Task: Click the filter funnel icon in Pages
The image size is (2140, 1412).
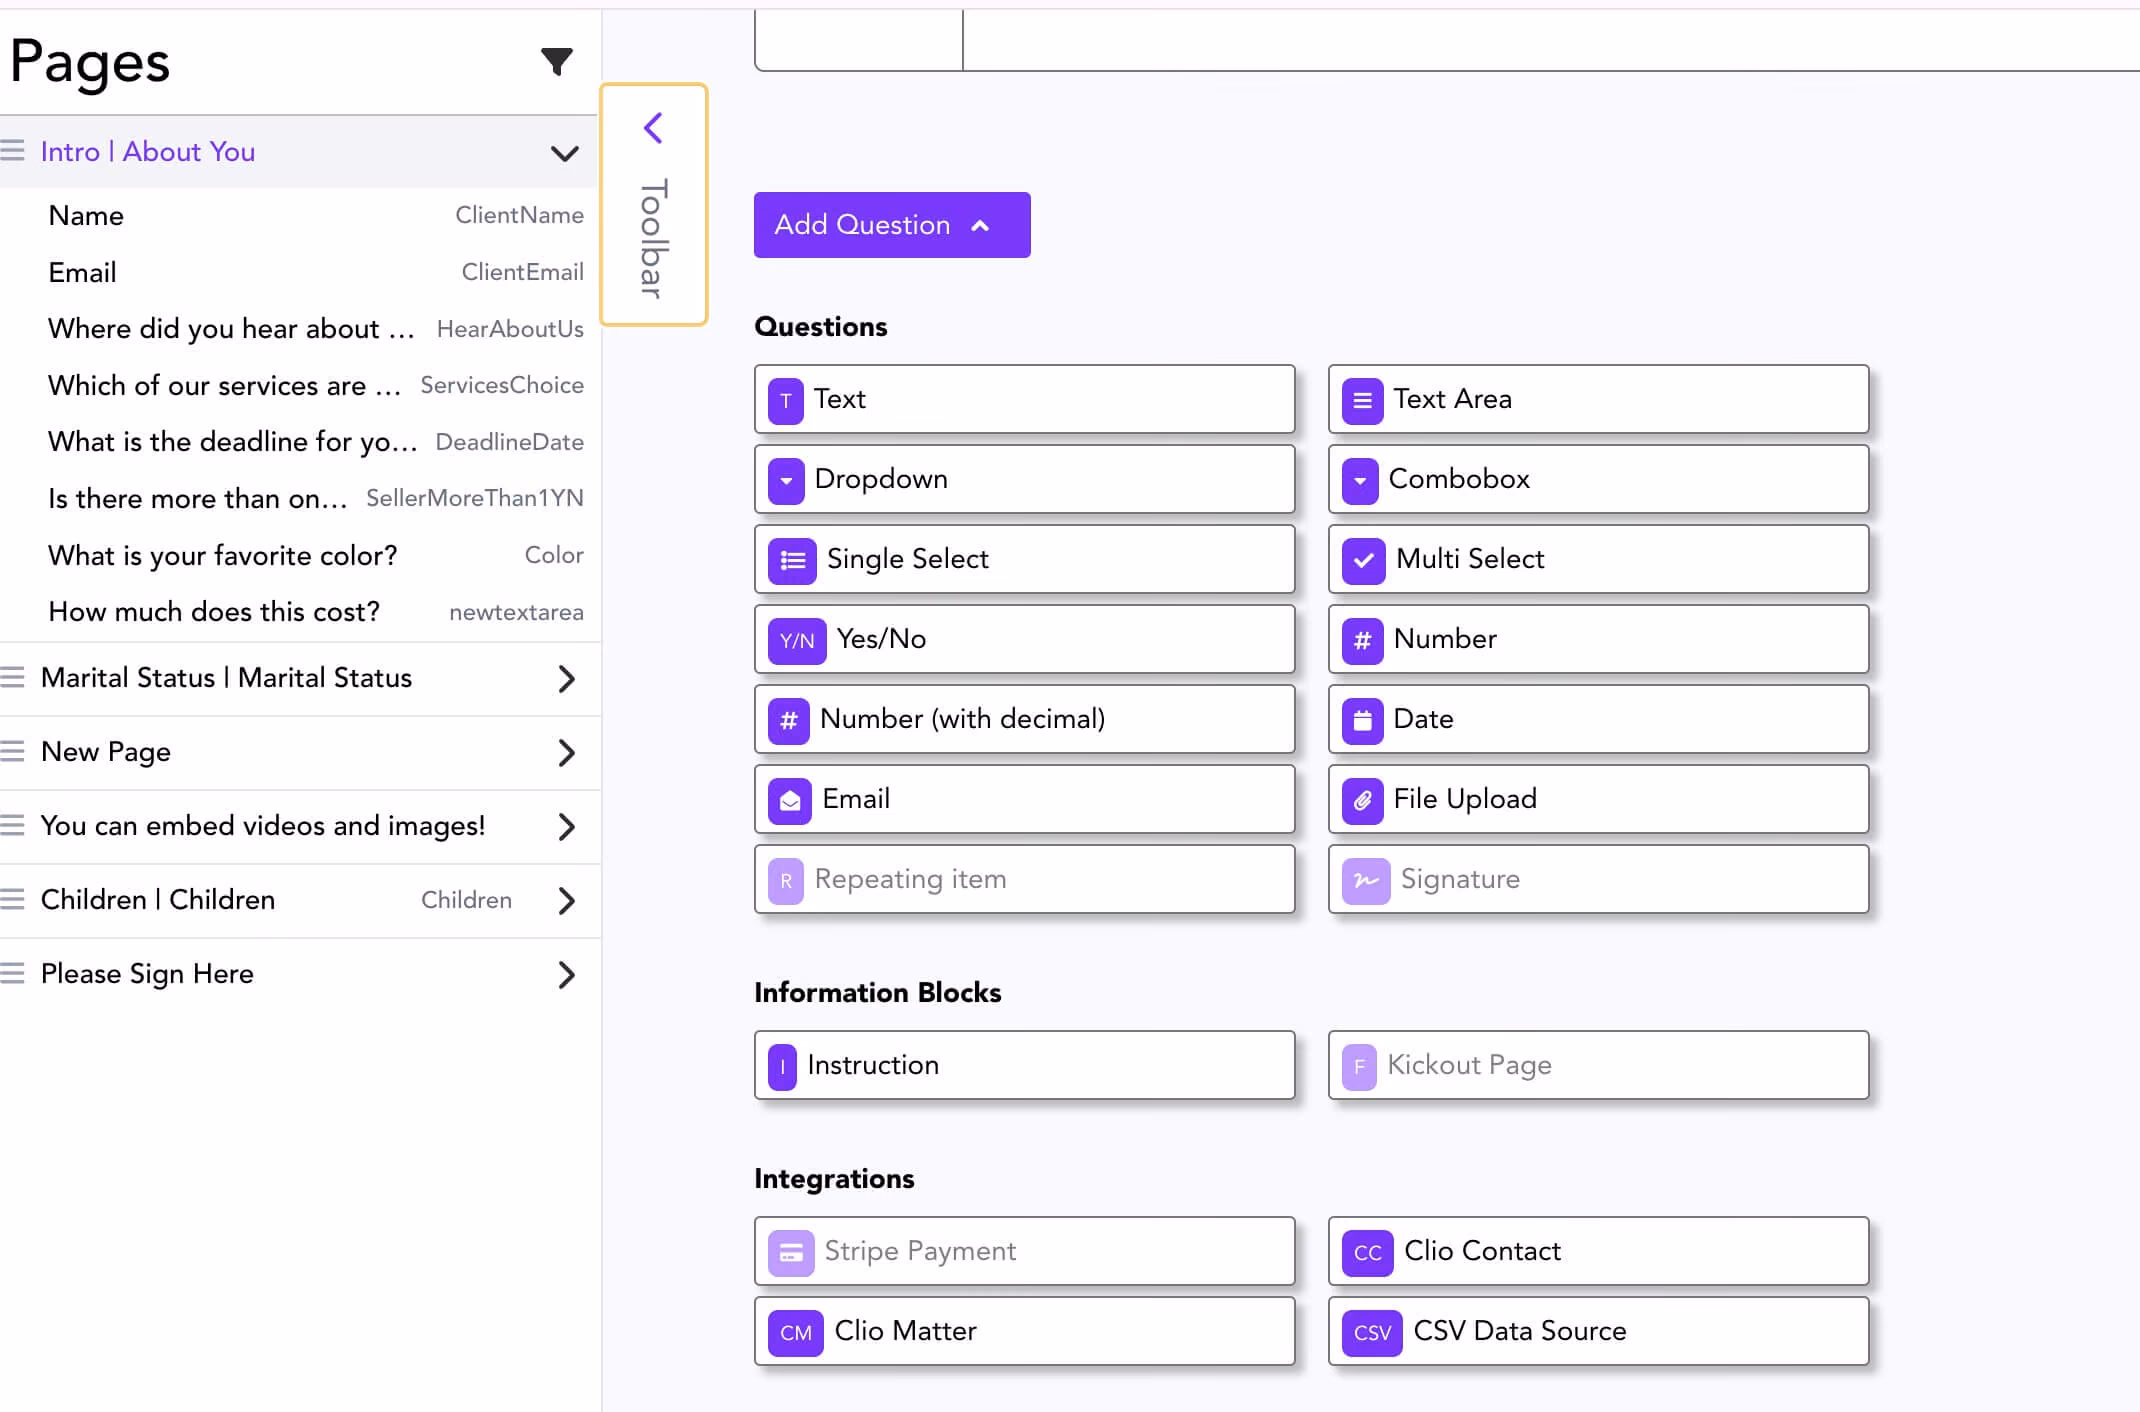Action: click(x=557, y=62)
